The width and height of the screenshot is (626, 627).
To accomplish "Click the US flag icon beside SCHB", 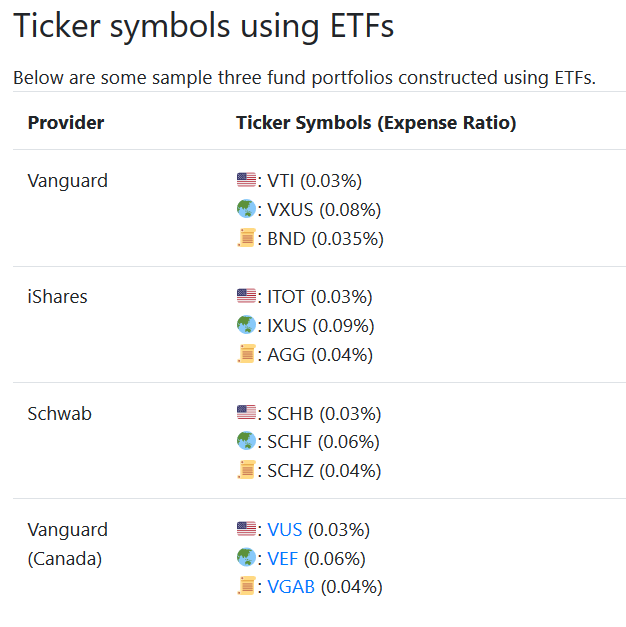I will (246, 413).
